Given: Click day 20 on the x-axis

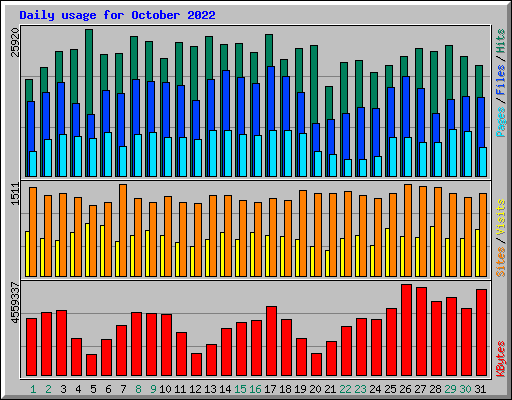Looking at the screenshot, I should [x=315, y=389].
